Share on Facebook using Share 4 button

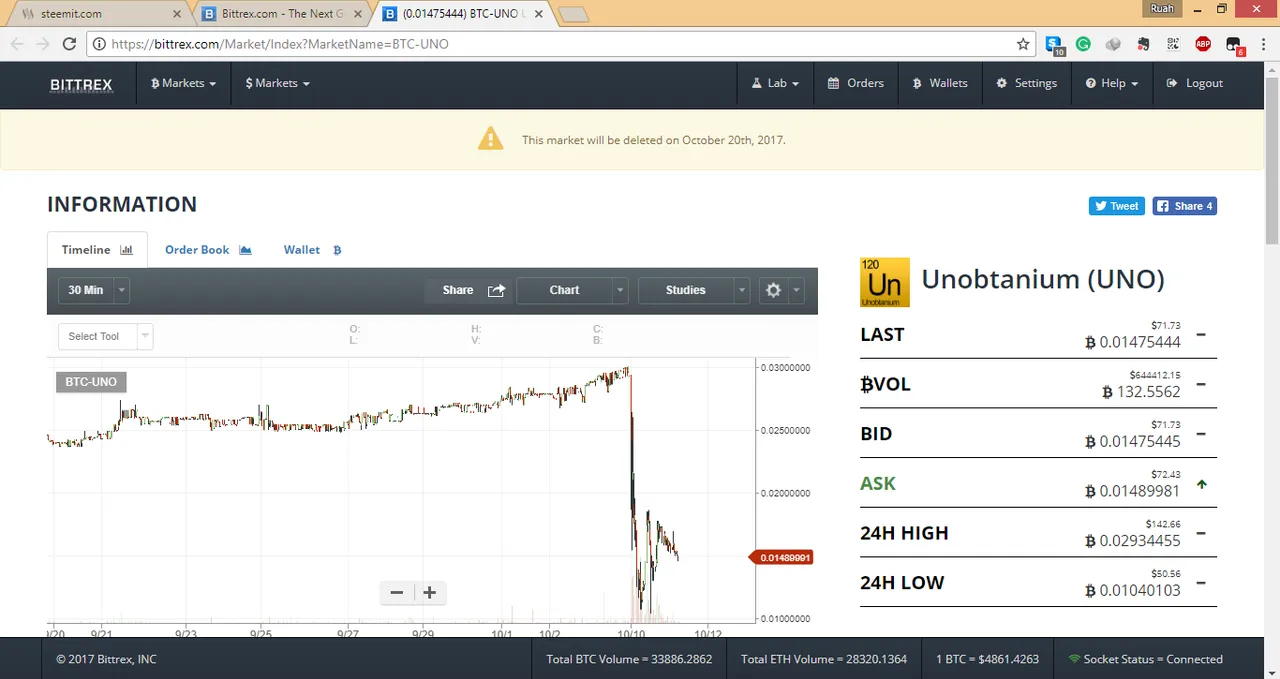pos(1185,206)
